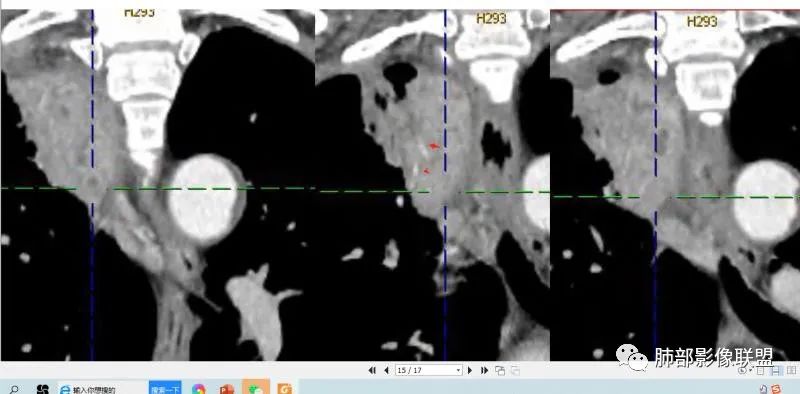Open the WeChat taskbar icon
The height and width of the screenshot is (394, 800).
tap(256, 388)
